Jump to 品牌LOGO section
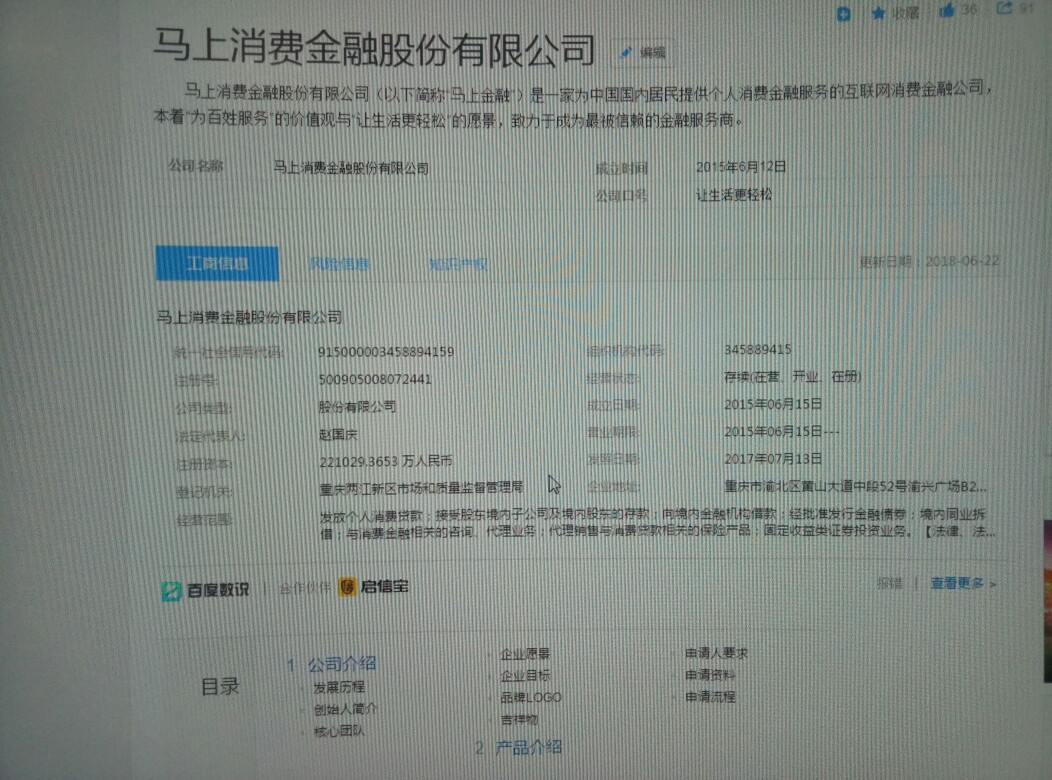This screenshot has height=780, width=1052. [531, 698]
